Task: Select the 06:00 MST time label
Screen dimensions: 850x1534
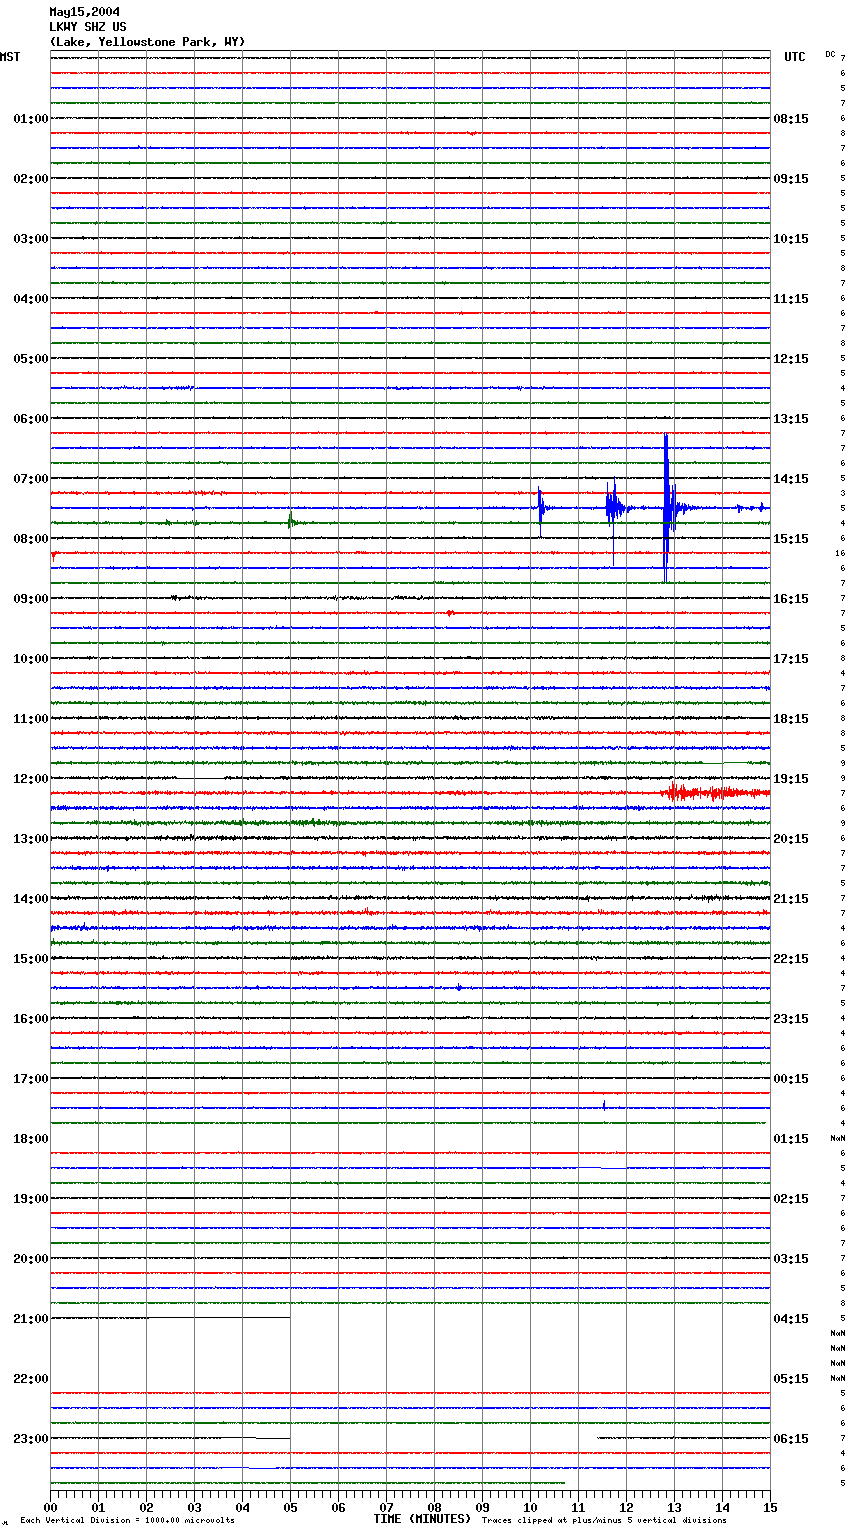Action: click(x=31, y=419)
